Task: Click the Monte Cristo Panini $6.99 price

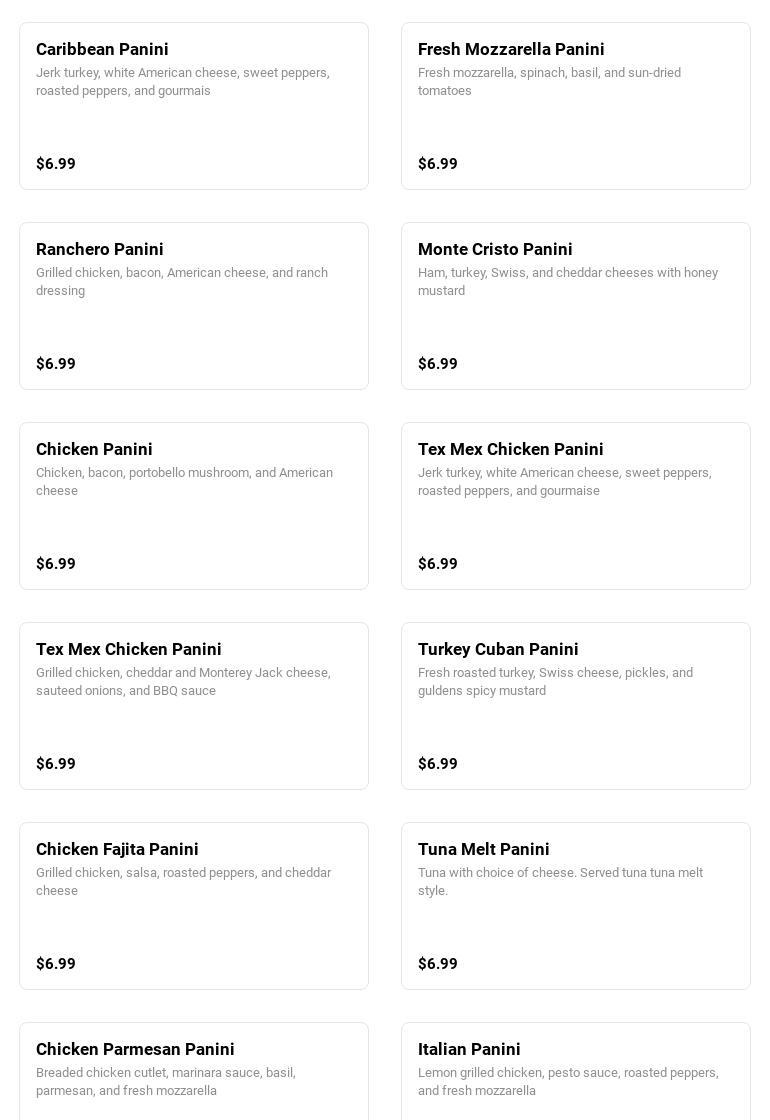Action: pyautogui.click(x=438, y=364)
